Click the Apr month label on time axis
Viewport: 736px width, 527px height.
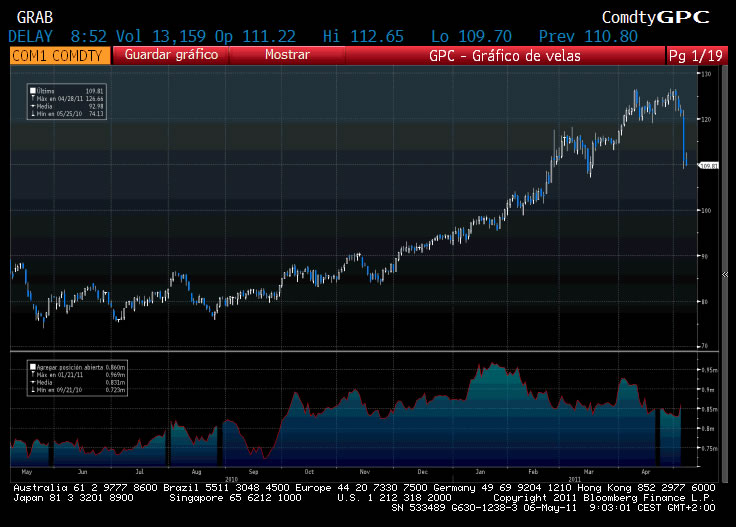coord(646,472)
